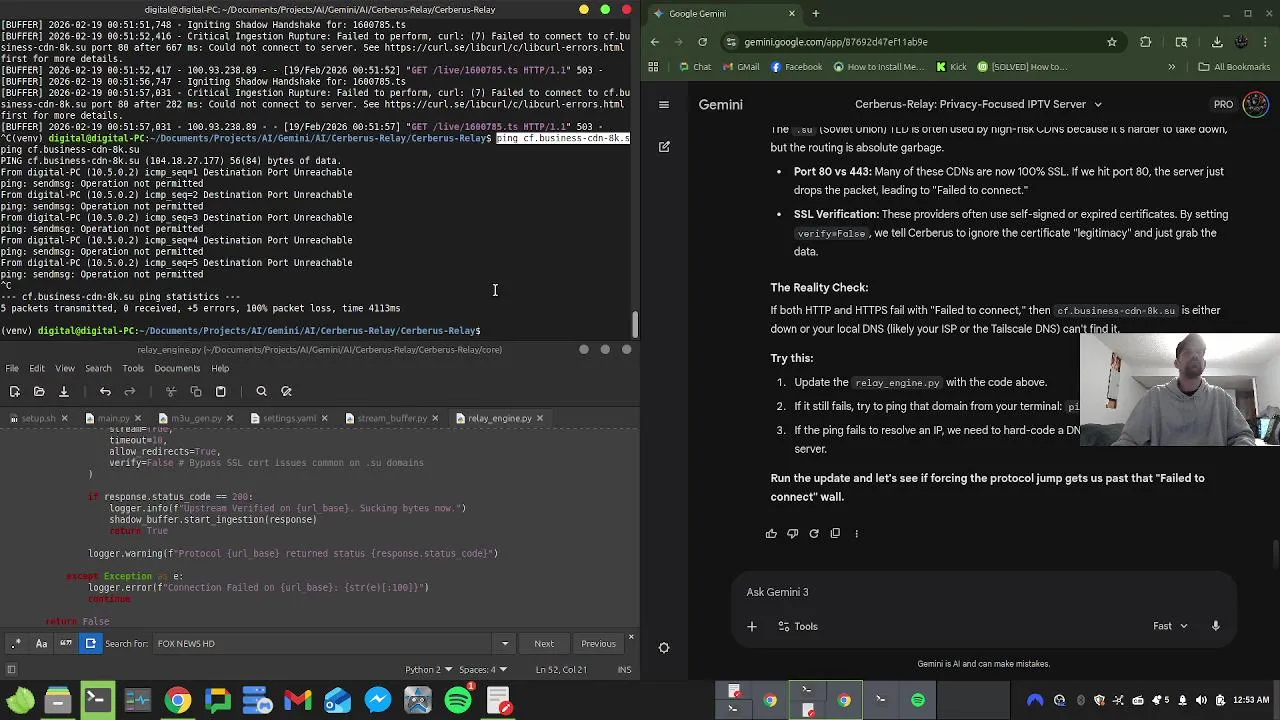Click the redo arrow in editor toolbar

[x=129, y=391]
